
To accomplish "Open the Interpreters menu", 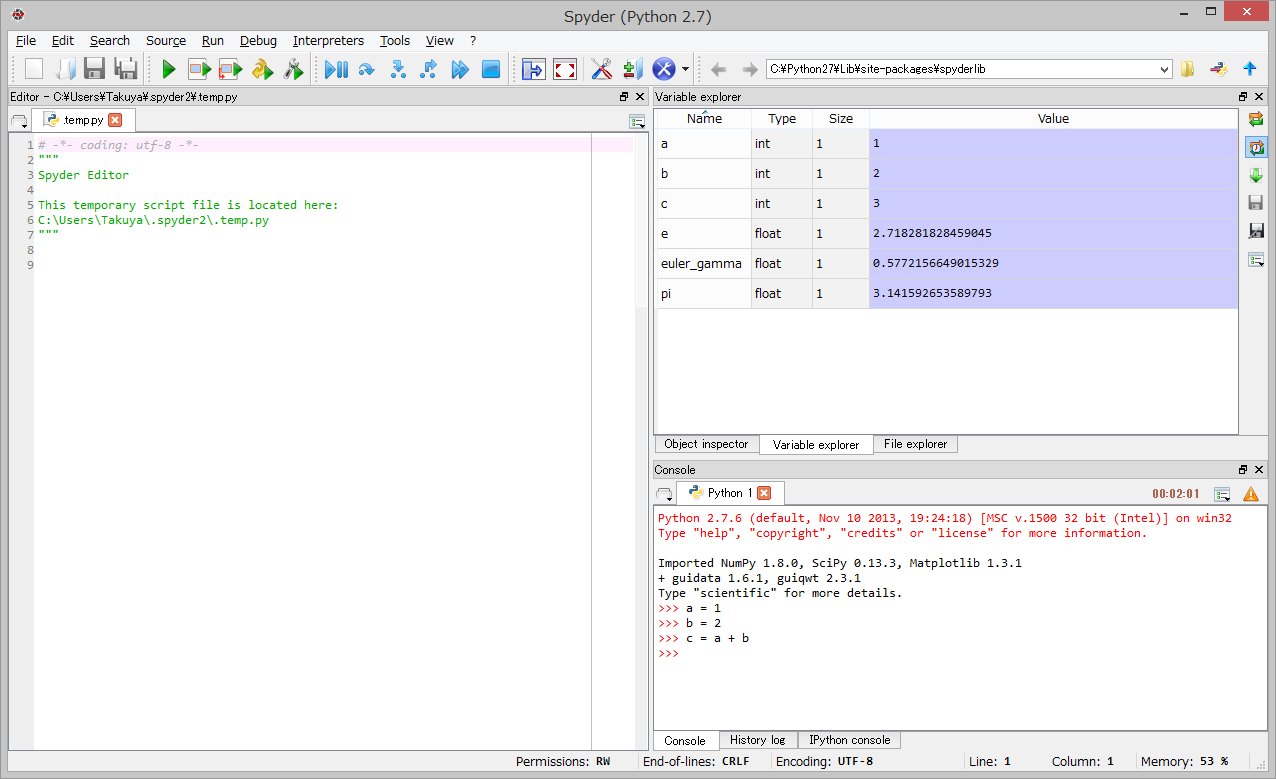I will point(328,41).
